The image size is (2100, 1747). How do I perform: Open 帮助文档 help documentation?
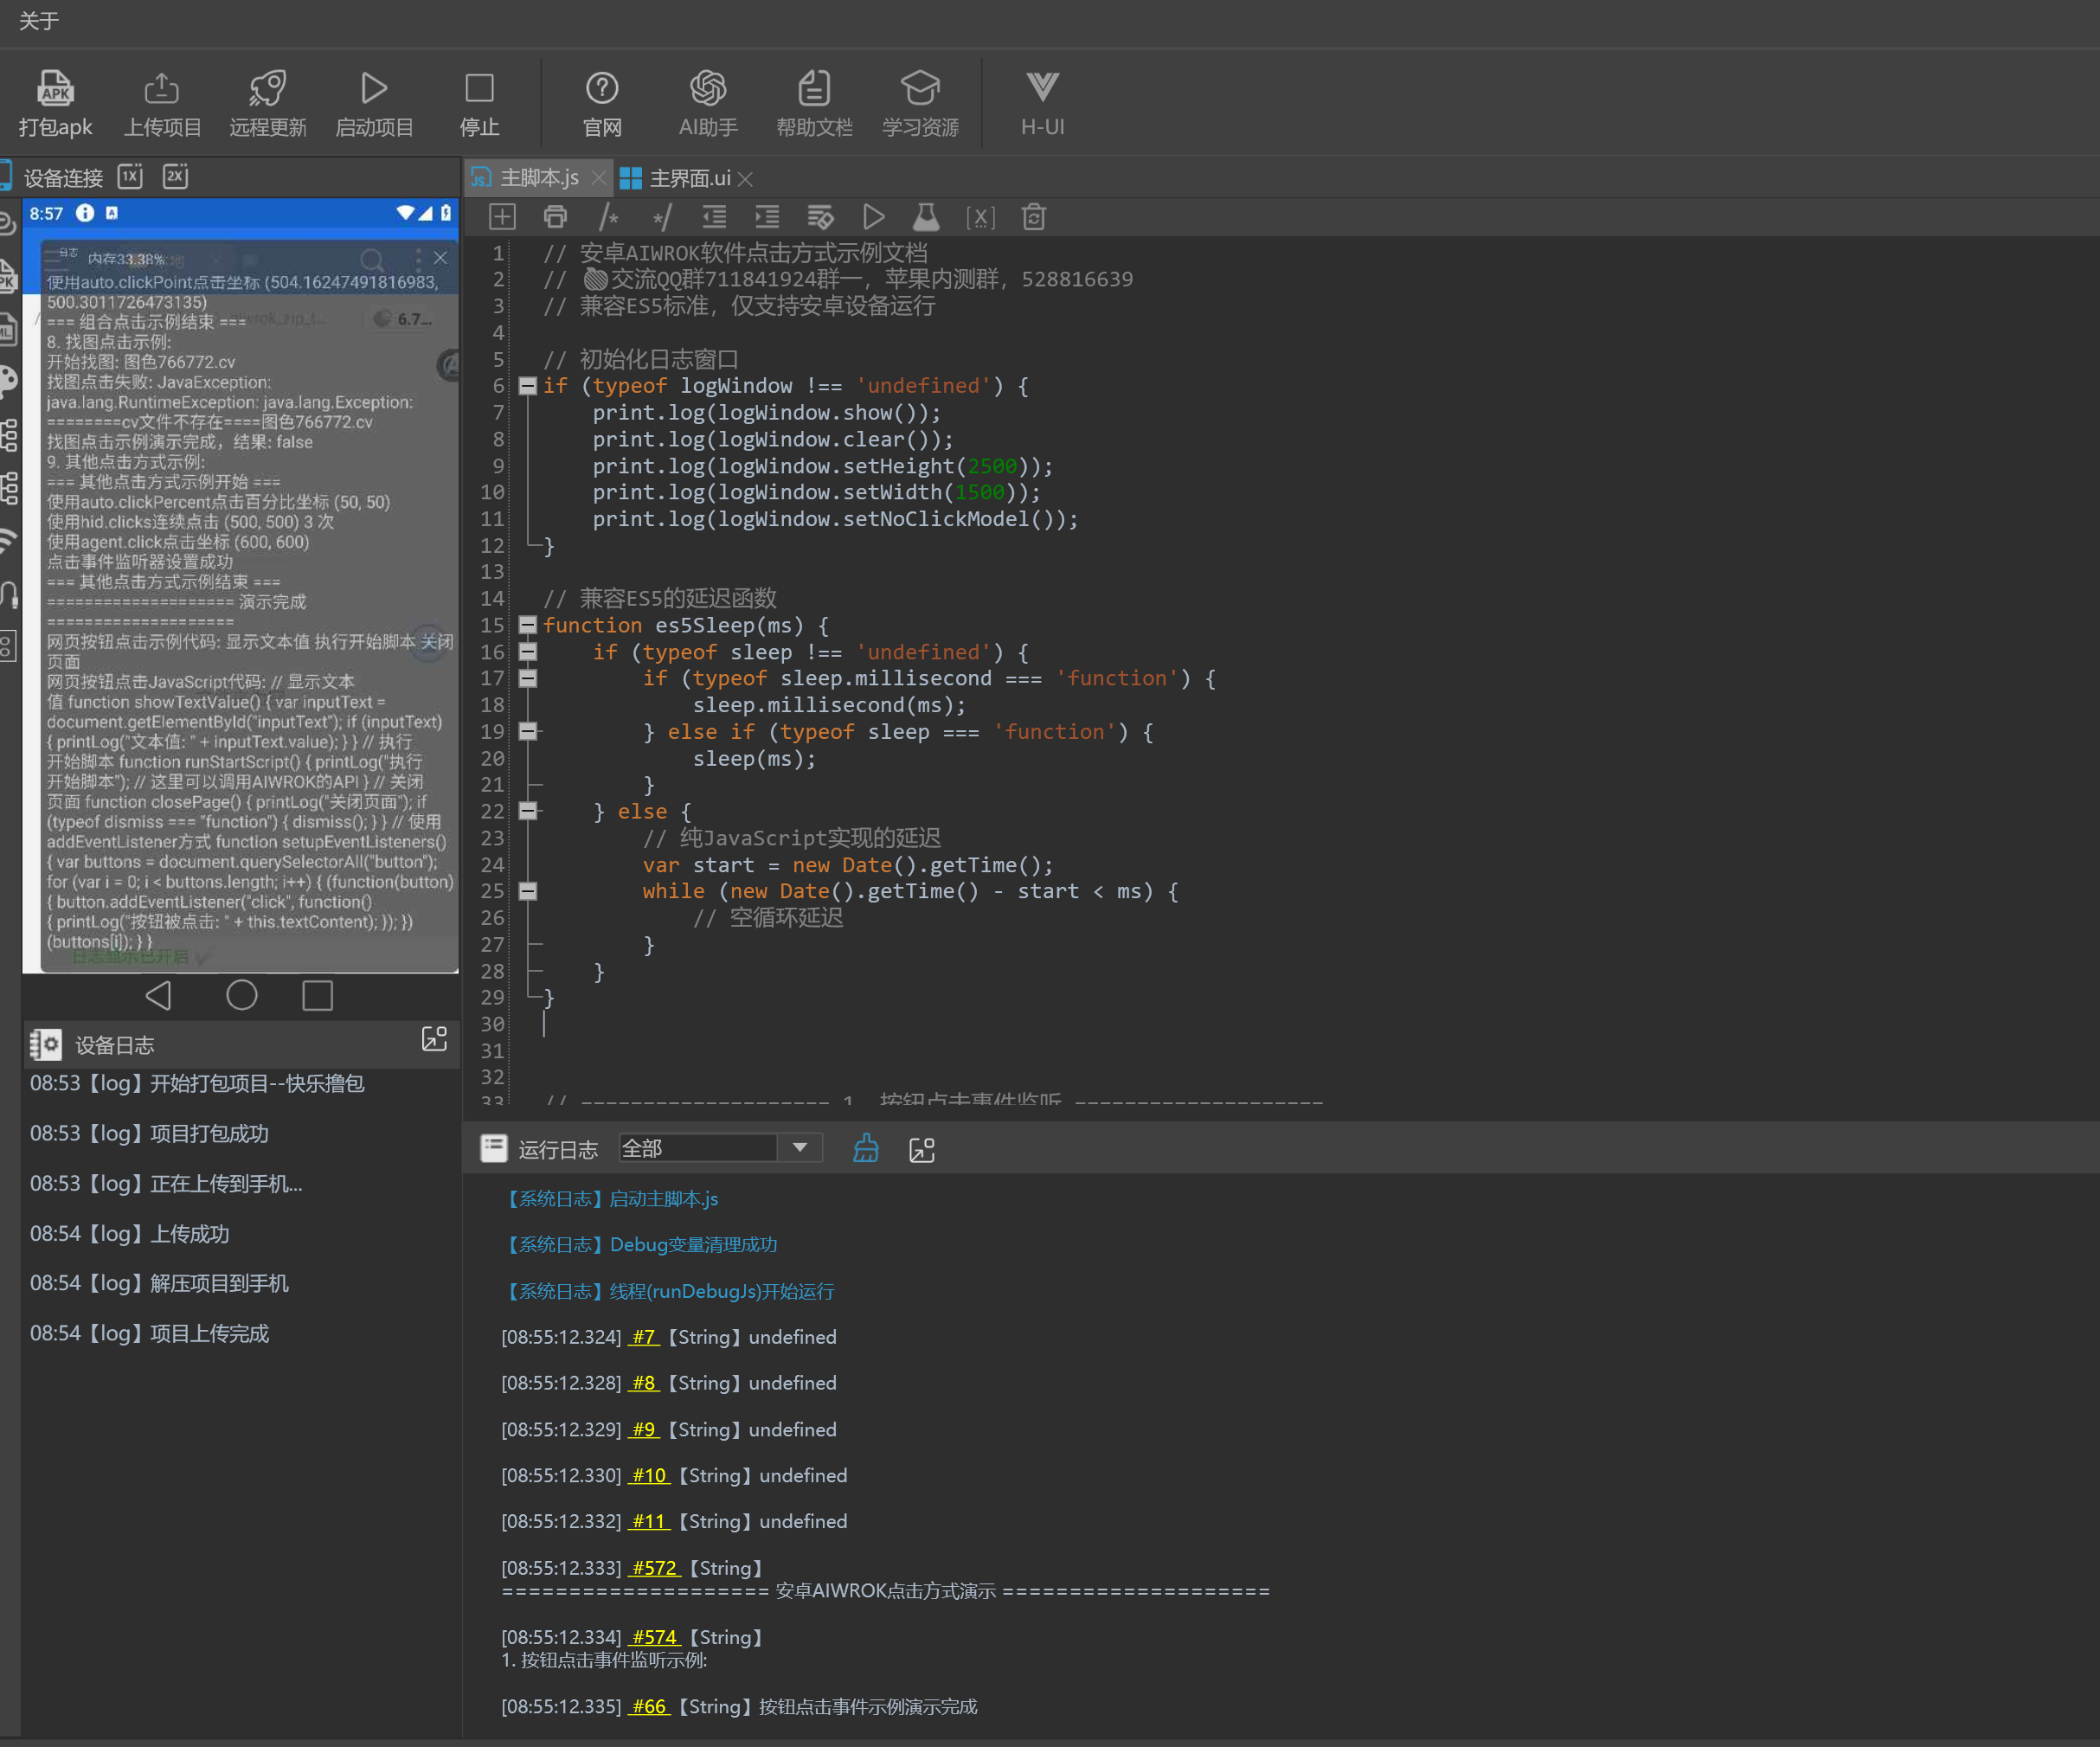point(814,89)
